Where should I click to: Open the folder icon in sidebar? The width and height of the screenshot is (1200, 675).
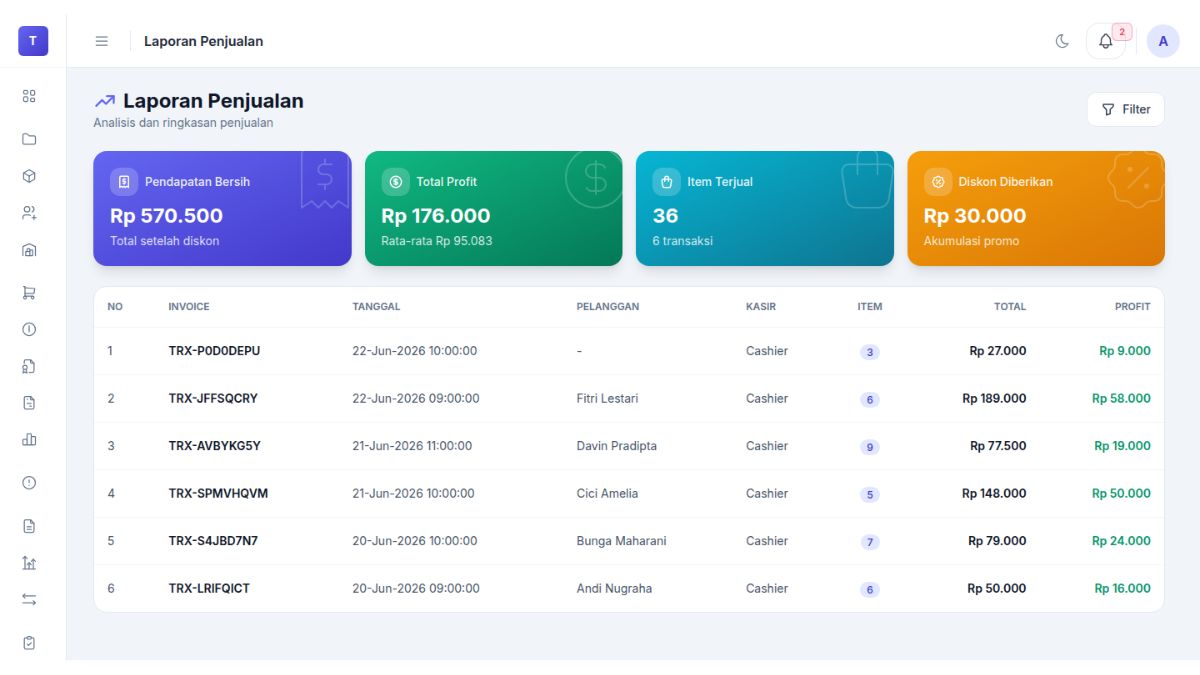[29, 139]
